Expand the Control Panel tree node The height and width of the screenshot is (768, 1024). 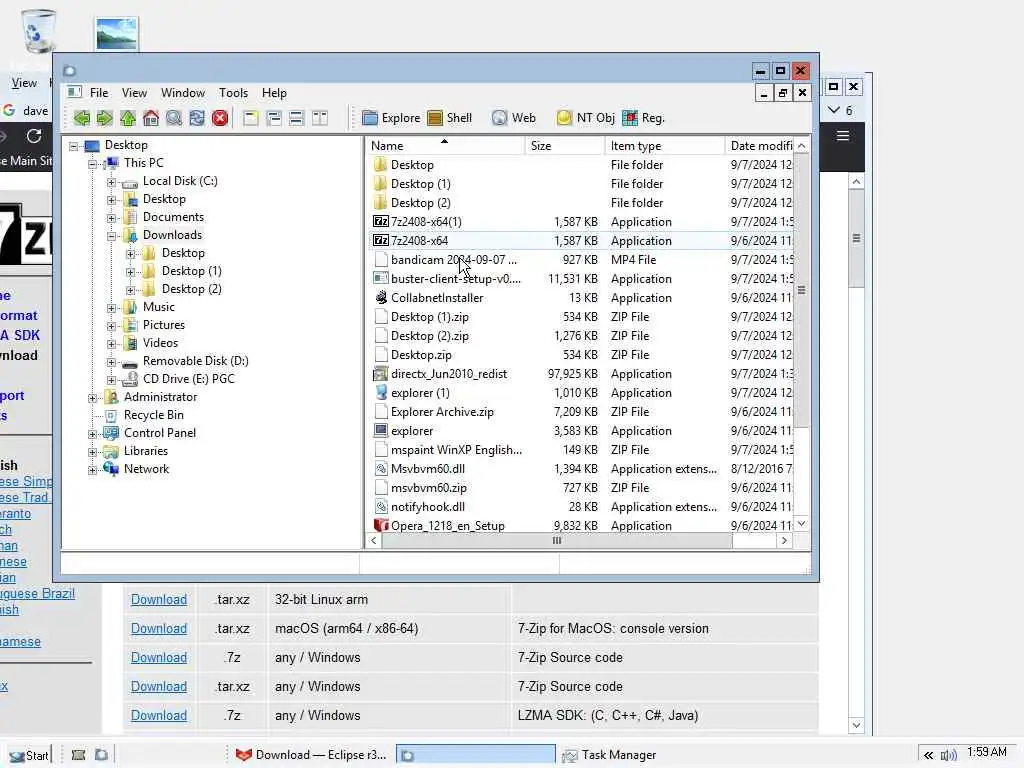tap(93, 434)
